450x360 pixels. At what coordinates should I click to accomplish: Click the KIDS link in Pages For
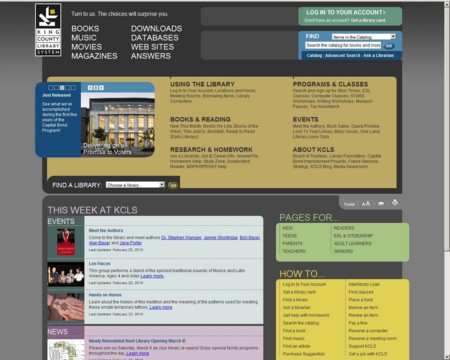(287, 228)
